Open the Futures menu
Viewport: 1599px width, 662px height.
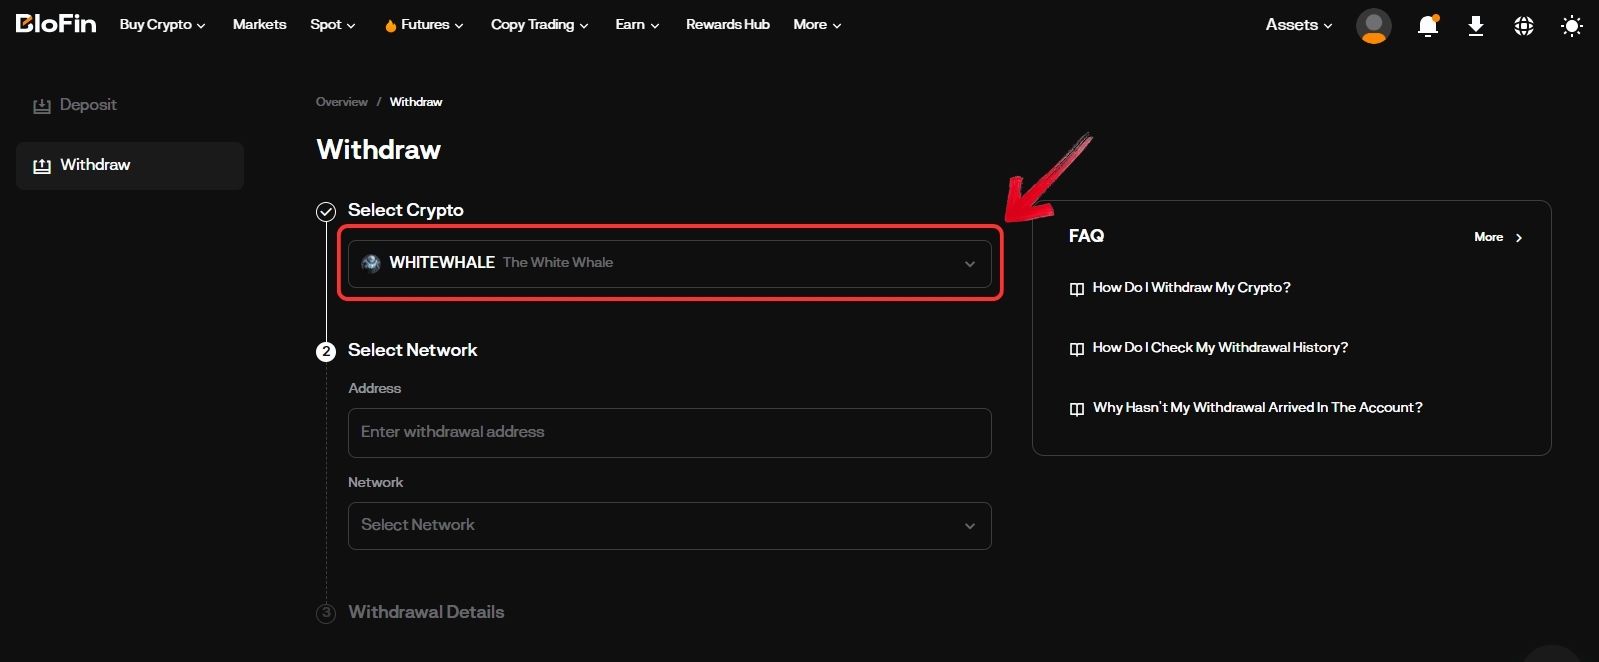pos(424,25)
